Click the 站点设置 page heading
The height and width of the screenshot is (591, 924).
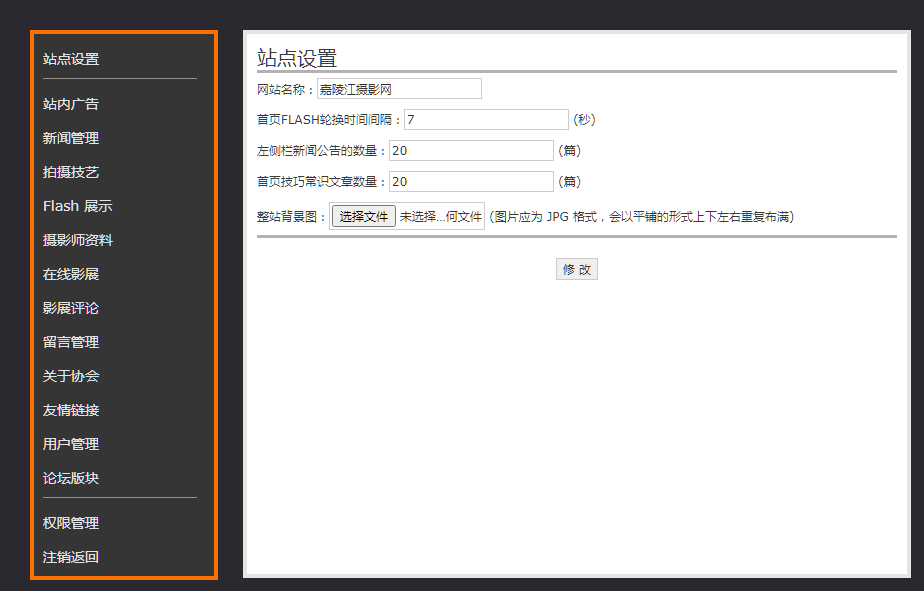pyautogui.click(x=297, y=58)
